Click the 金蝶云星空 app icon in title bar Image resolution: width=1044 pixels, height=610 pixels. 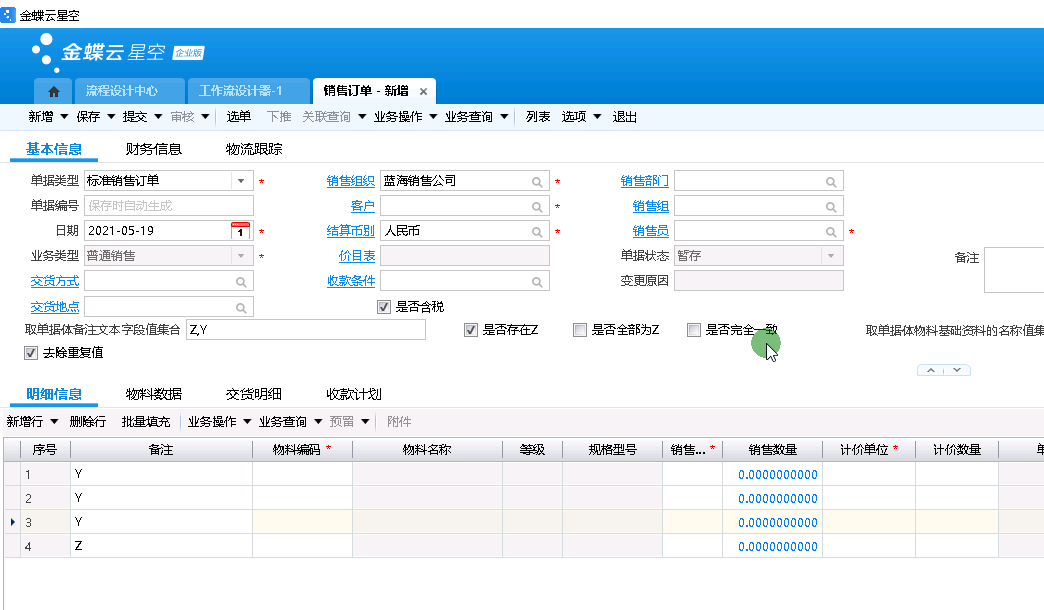pos(8,14)
